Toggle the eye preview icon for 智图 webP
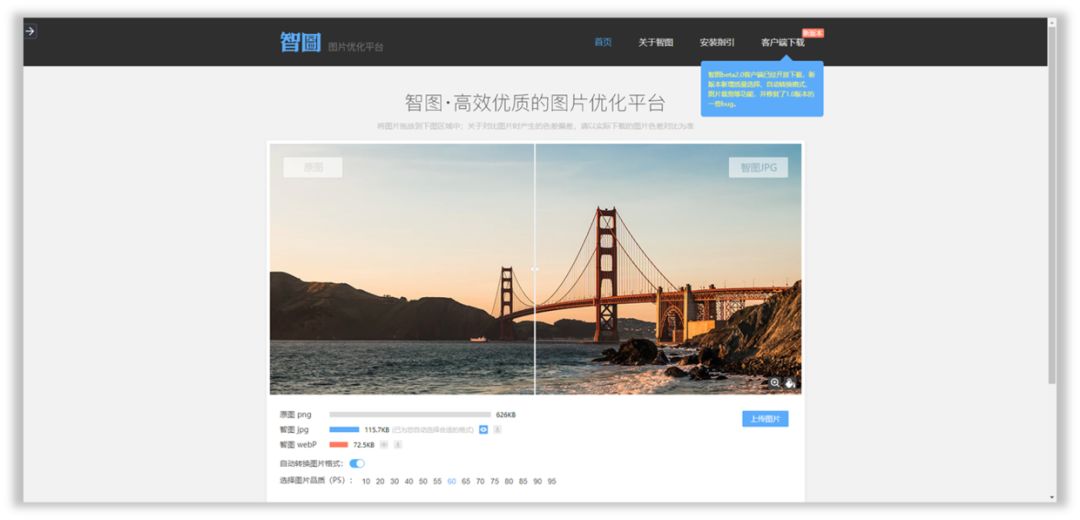The width and height of the screenshot is (1080, 520). (x=384, y=445)
